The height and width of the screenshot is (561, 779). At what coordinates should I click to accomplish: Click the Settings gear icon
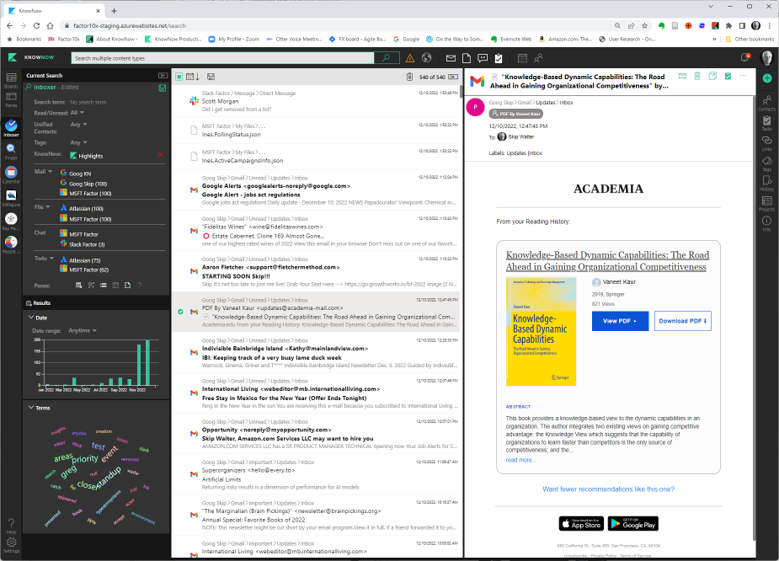11,545
